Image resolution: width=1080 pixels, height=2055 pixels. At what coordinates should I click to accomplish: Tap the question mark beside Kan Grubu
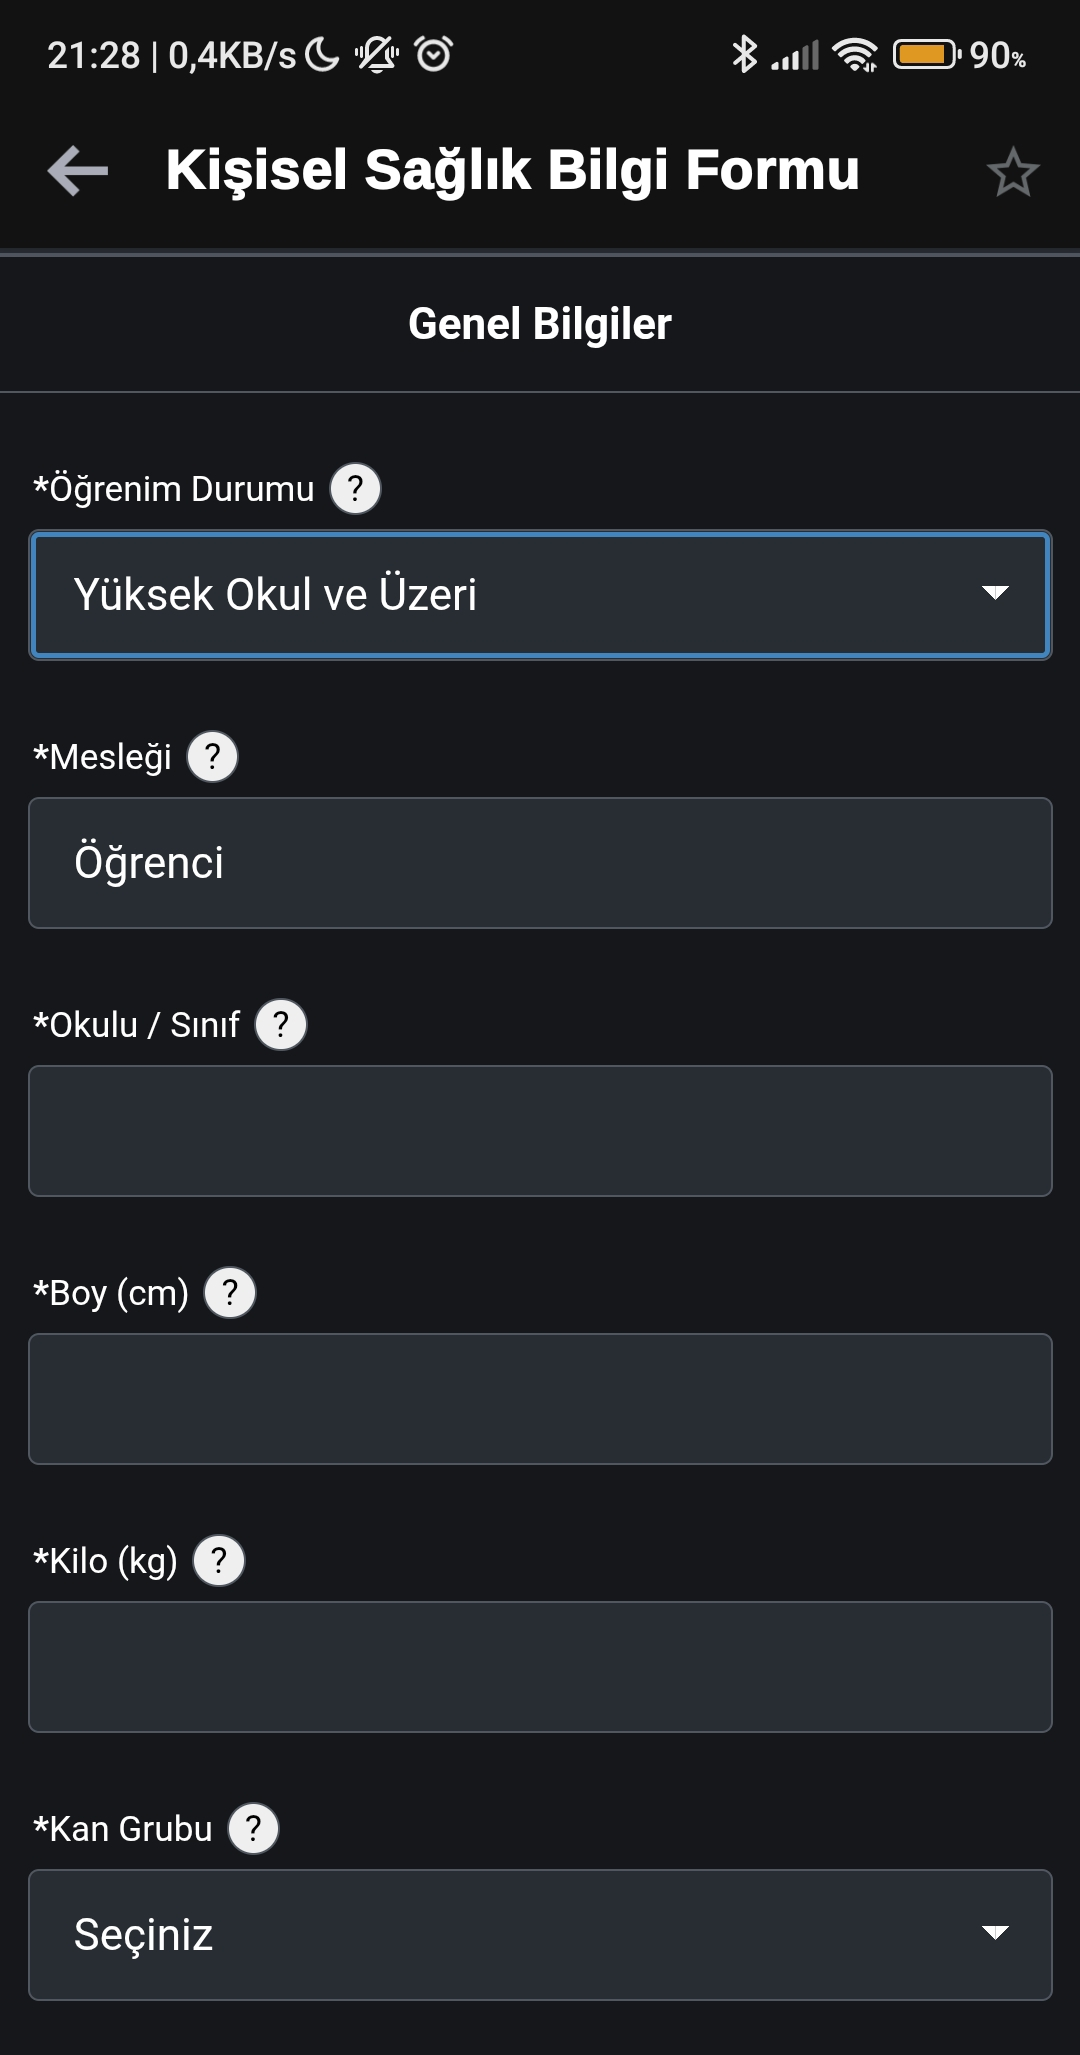pos(254,1829)
